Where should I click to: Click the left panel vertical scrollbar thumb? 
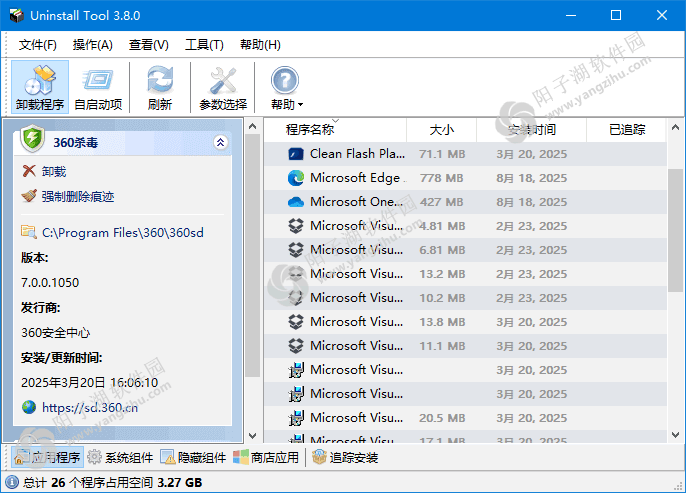252,255
